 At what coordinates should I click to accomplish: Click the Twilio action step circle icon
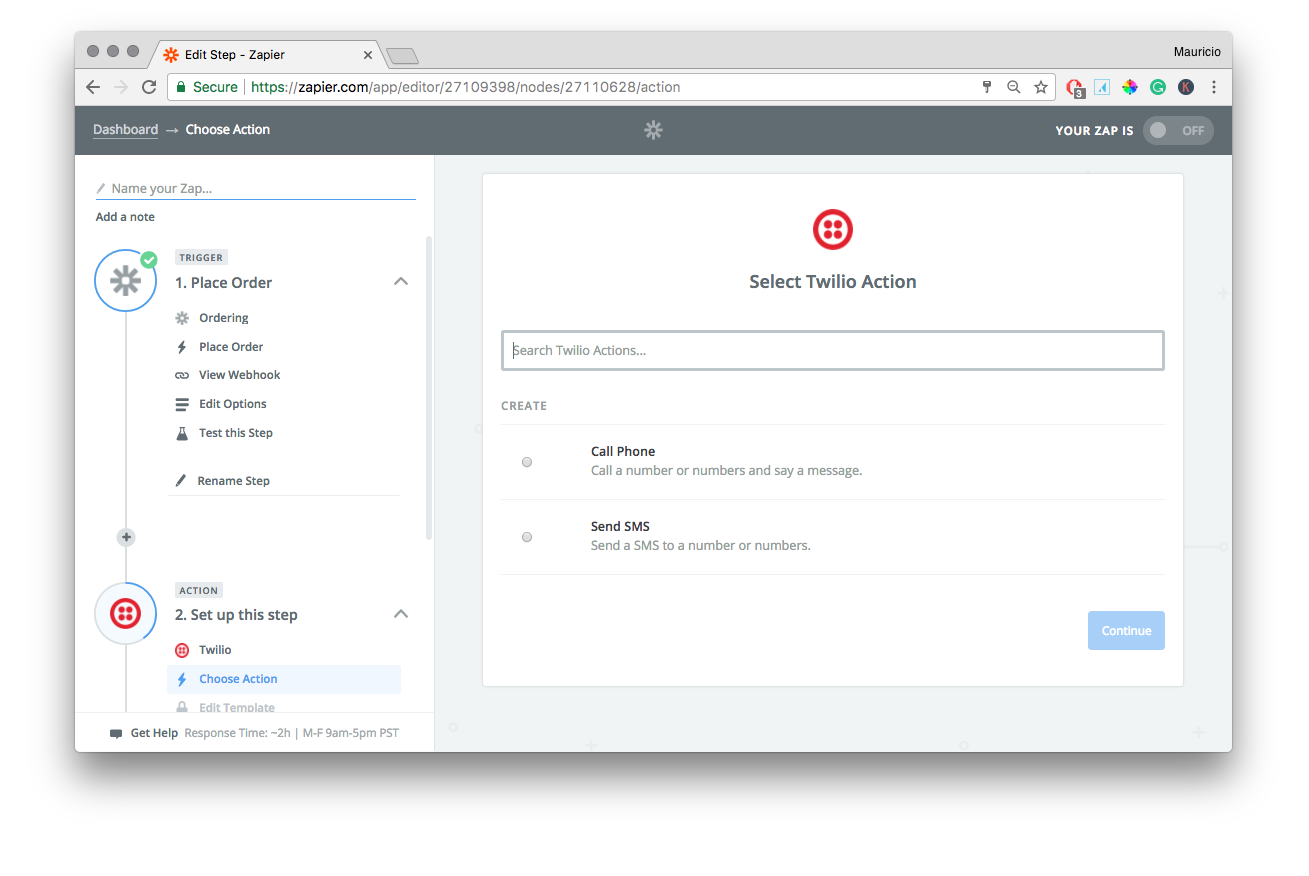tap(126, 613)
